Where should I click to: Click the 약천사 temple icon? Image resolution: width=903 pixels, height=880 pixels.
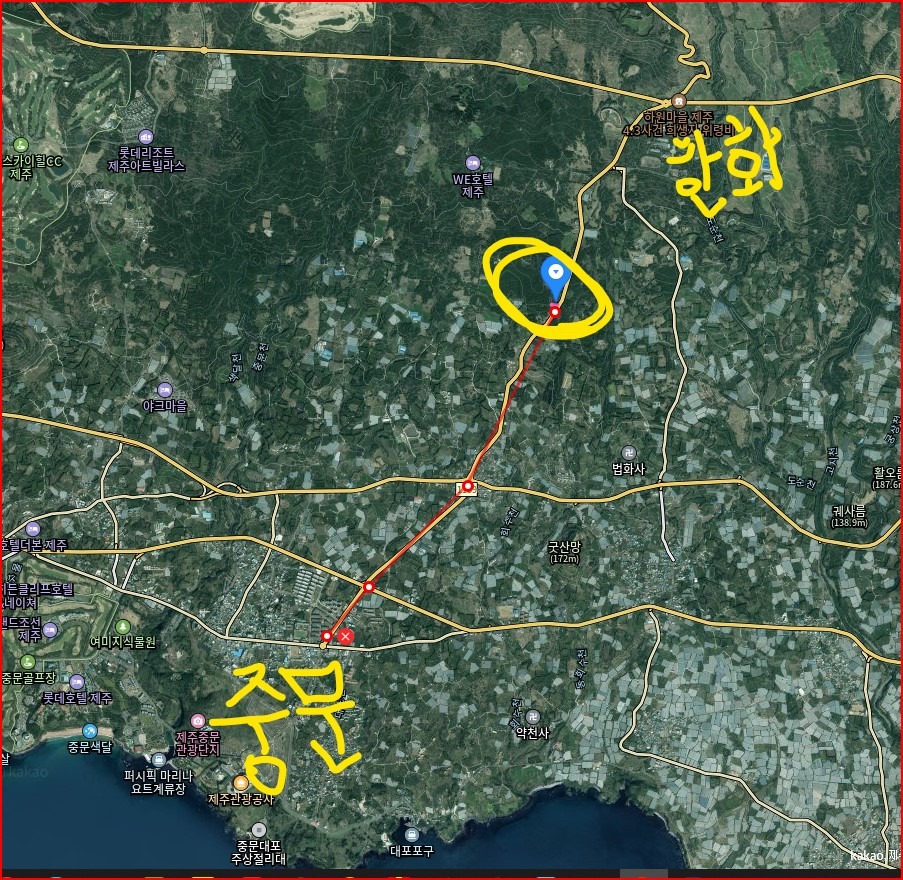[533, 716]
